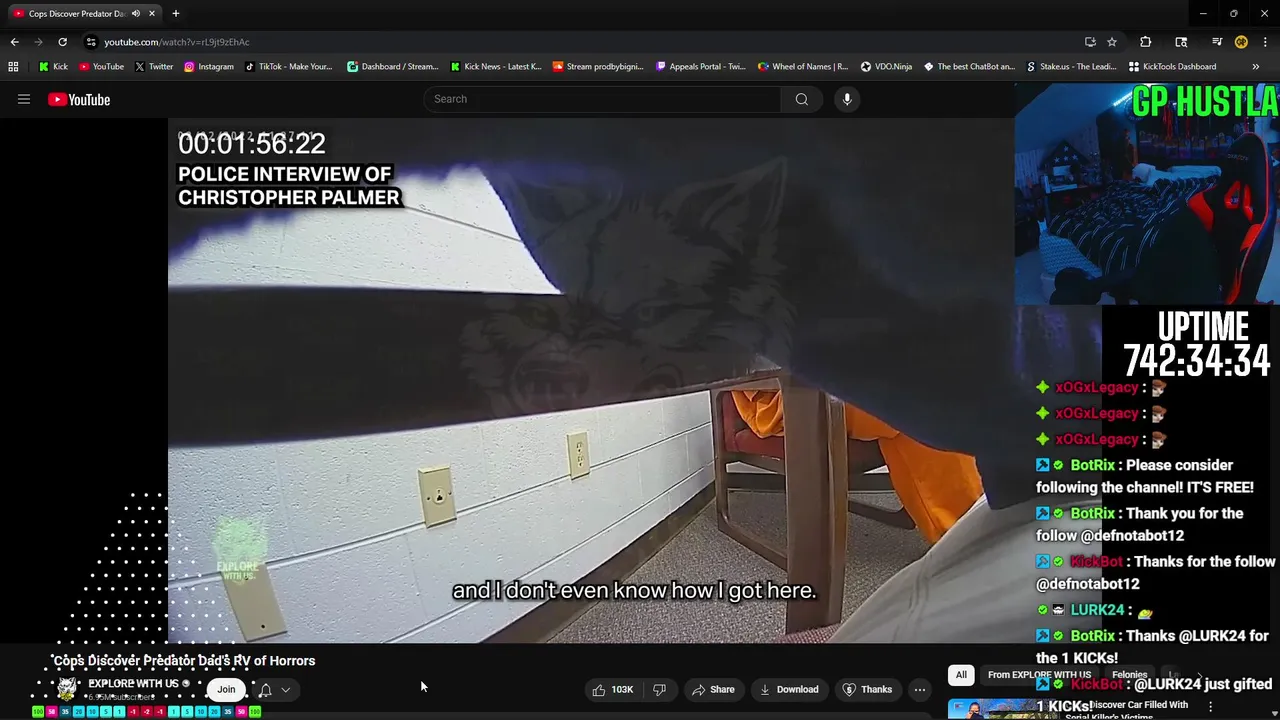
Task: Click the video title text
Action: (184, 661)
